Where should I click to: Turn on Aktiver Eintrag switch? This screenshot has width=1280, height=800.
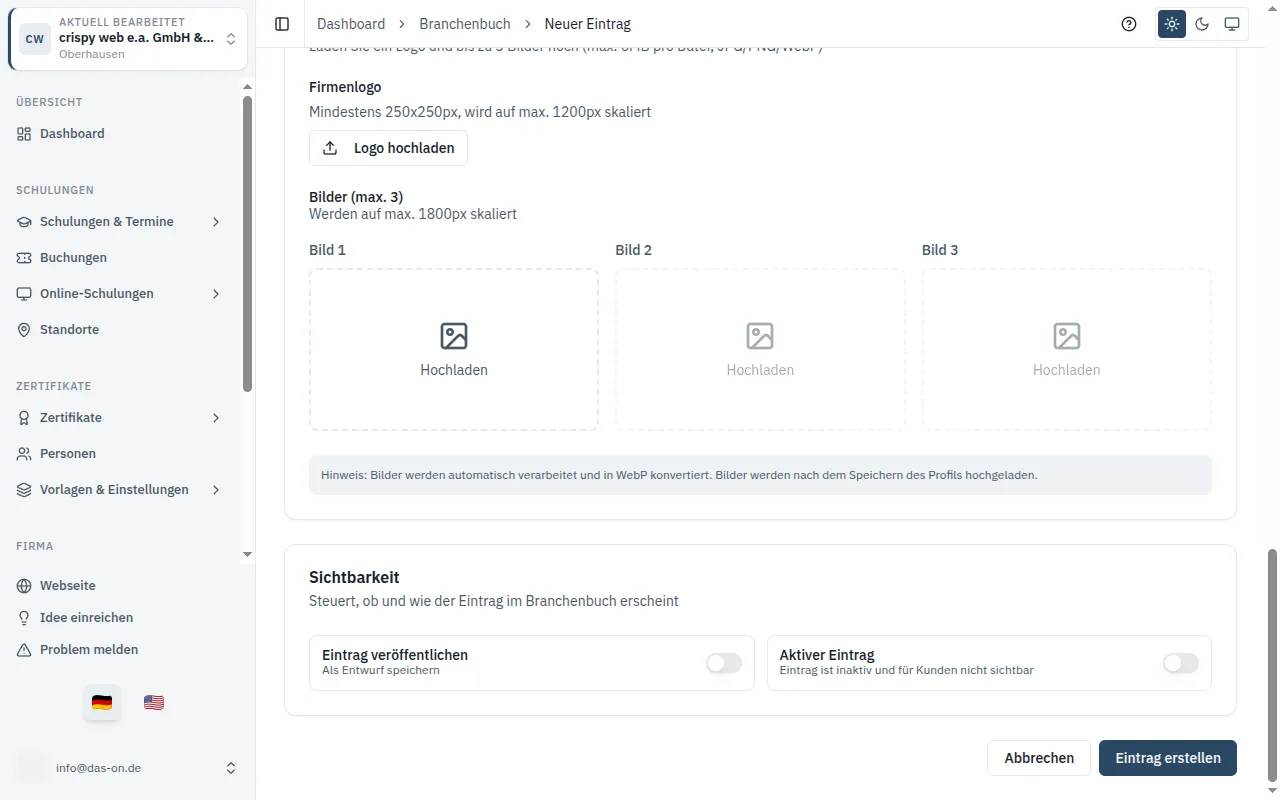(1181, 663)
